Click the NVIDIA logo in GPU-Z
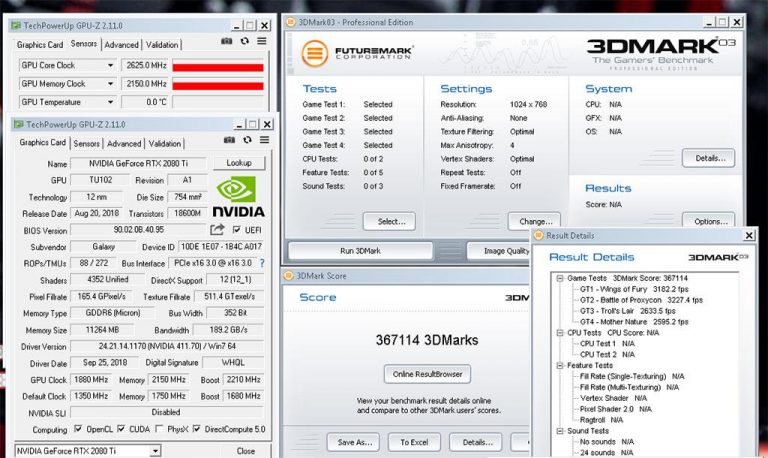This screenshot has height=458, width=768. click(x=238, y=196)
